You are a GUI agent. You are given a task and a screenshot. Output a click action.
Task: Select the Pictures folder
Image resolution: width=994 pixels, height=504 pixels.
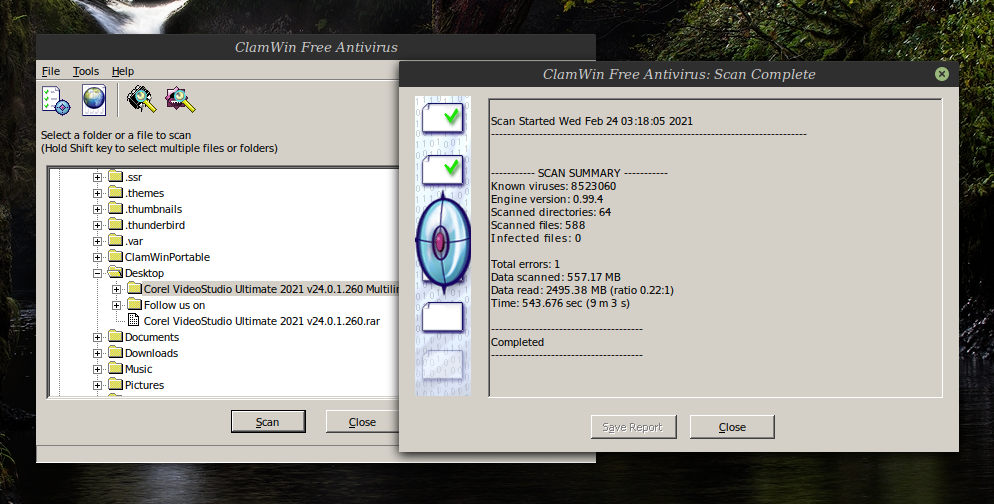(x=144, y=385)
